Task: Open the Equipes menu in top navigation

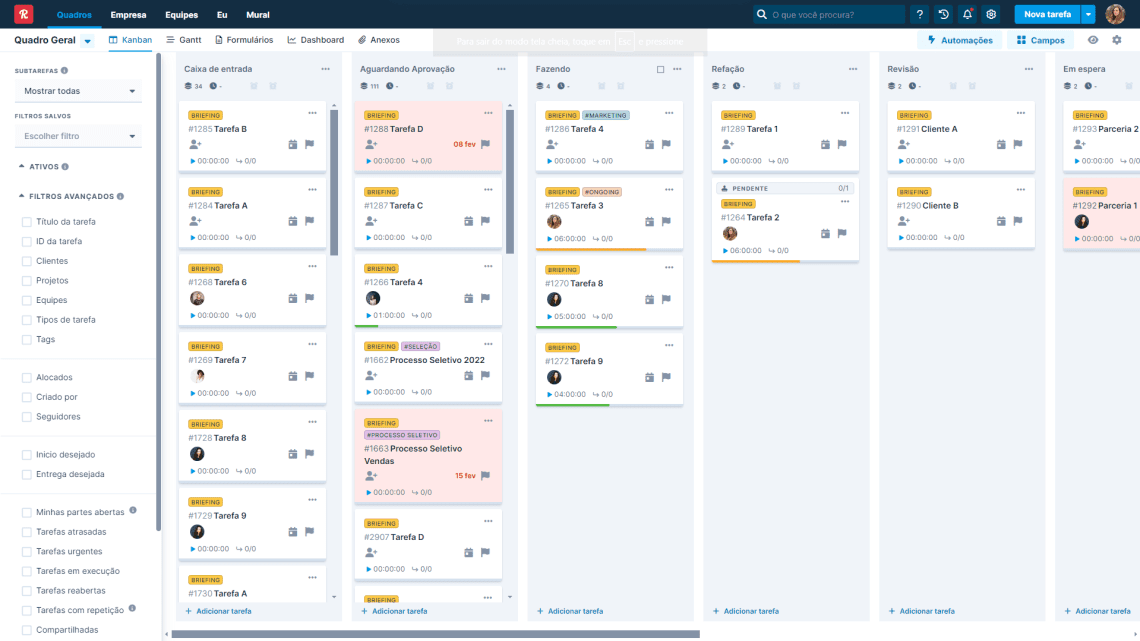Action: click(181, 15)
